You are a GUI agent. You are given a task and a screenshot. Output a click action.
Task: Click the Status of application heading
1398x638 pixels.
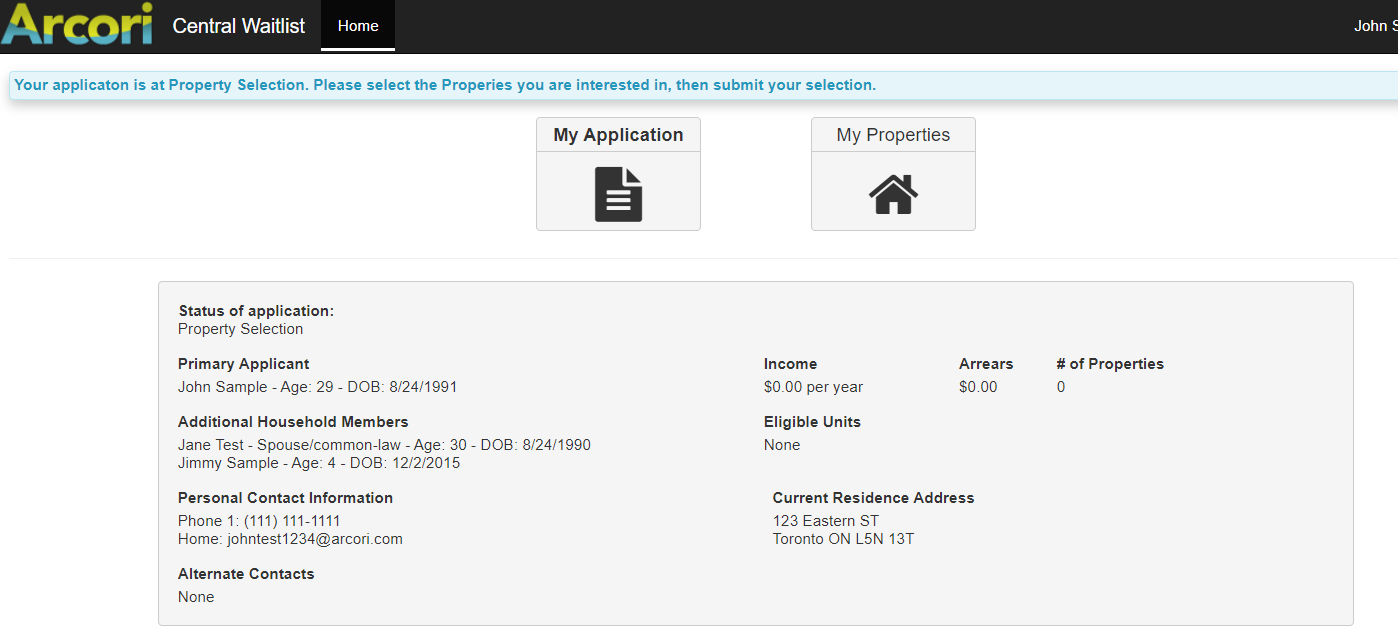click(256, 311)
